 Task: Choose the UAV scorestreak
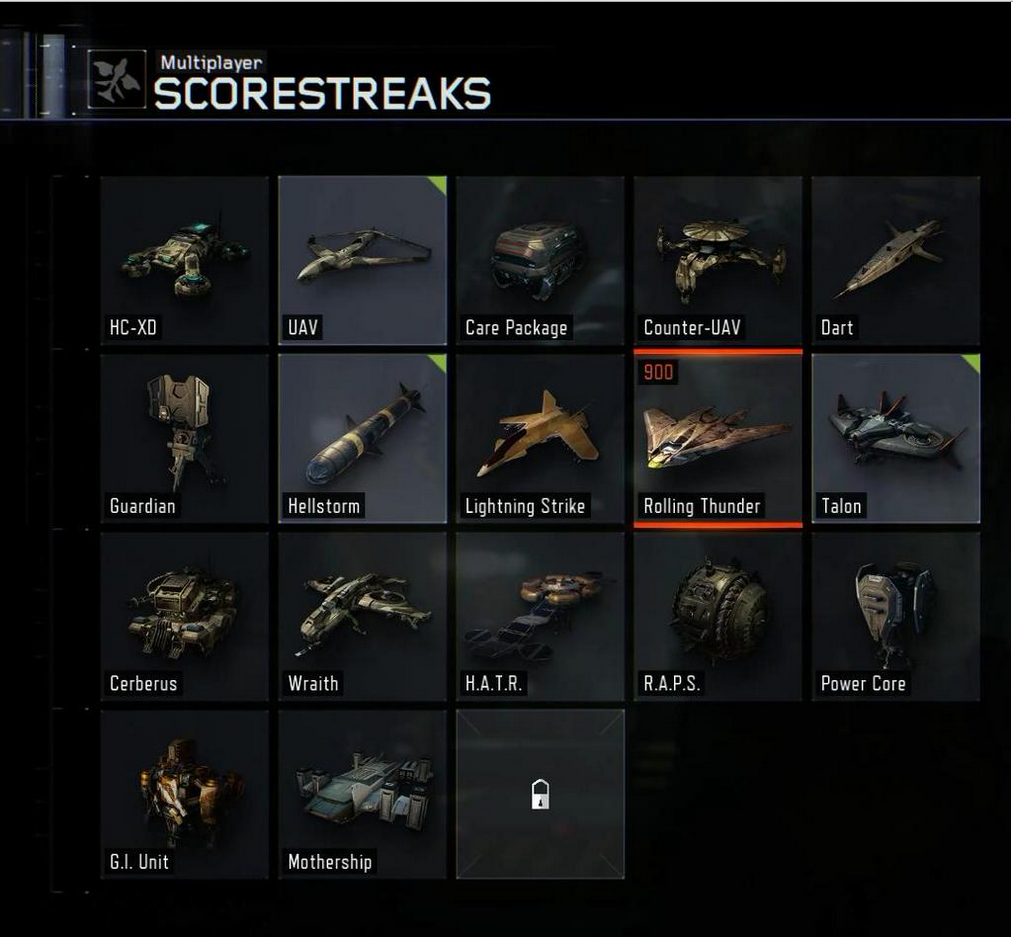coord(362,260)
